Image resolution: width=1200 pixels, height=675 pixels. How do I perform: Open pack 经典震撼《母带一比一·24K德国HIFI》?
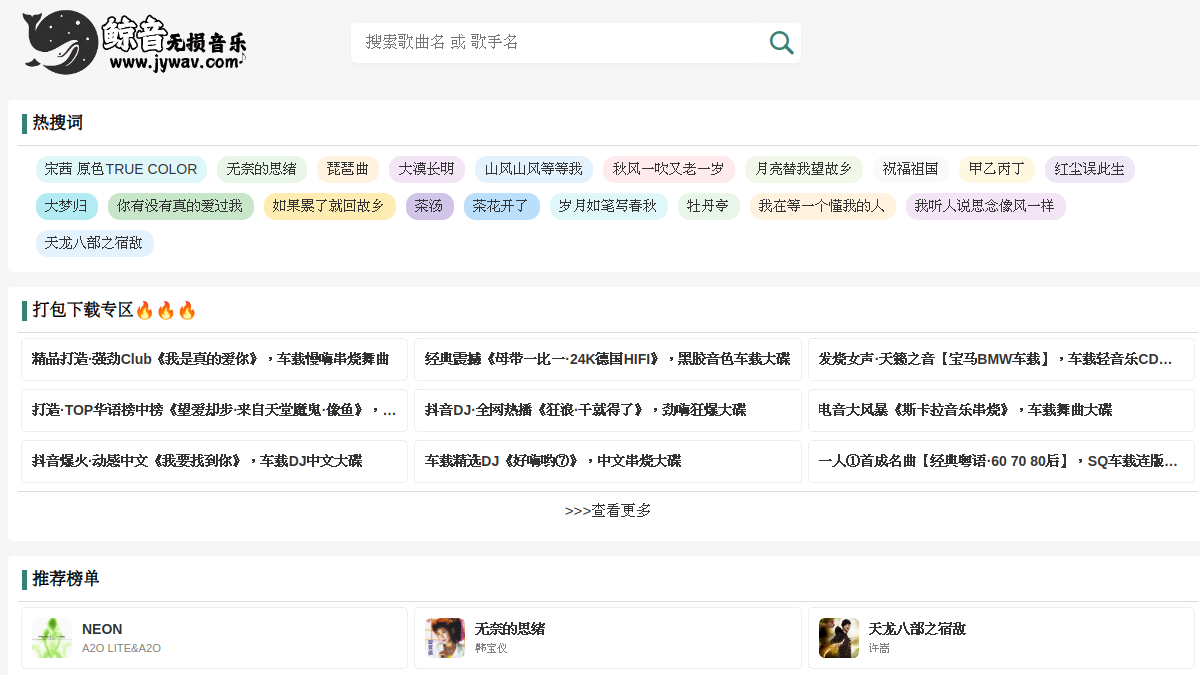pyautogui.click(x=608, y=359)
